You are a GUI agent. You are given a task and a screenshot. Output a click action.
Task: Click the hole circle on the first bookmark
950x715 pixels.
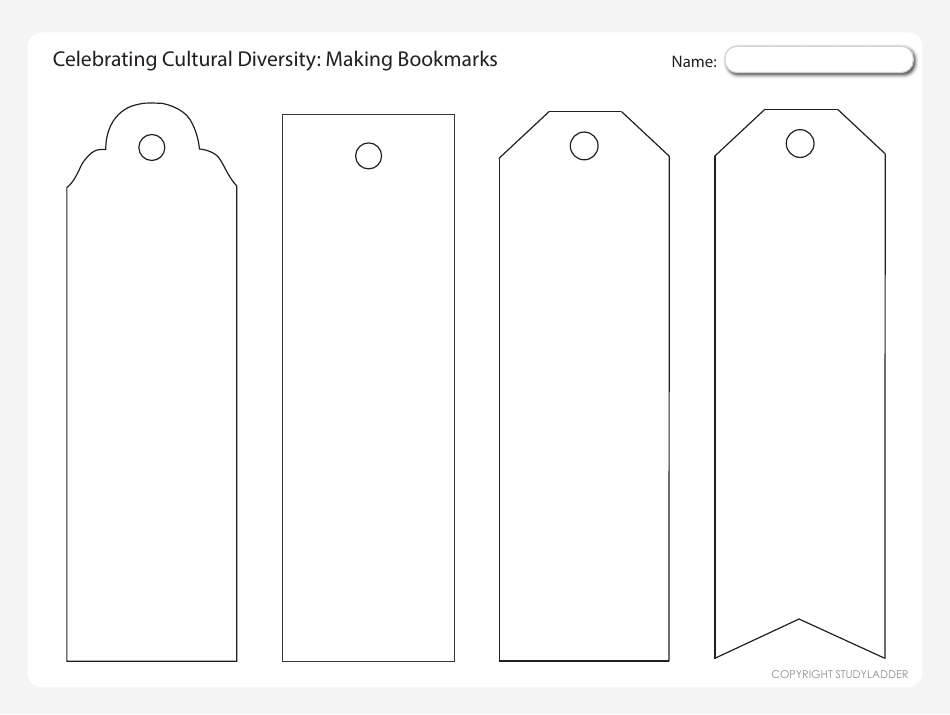(x=151, y=147)
